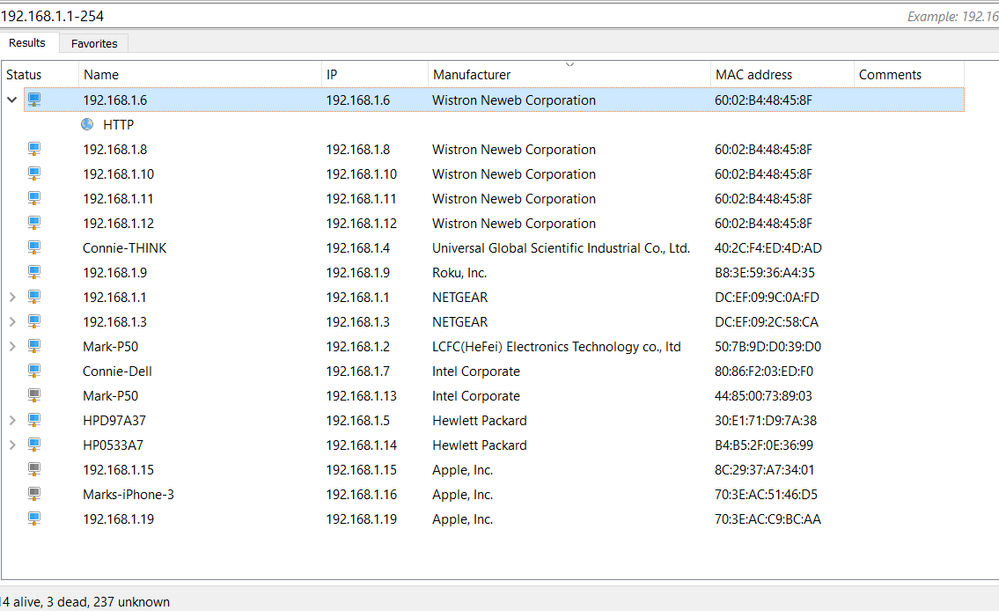Collapse the 192.168.1.6 device row

tap(12, 99)
